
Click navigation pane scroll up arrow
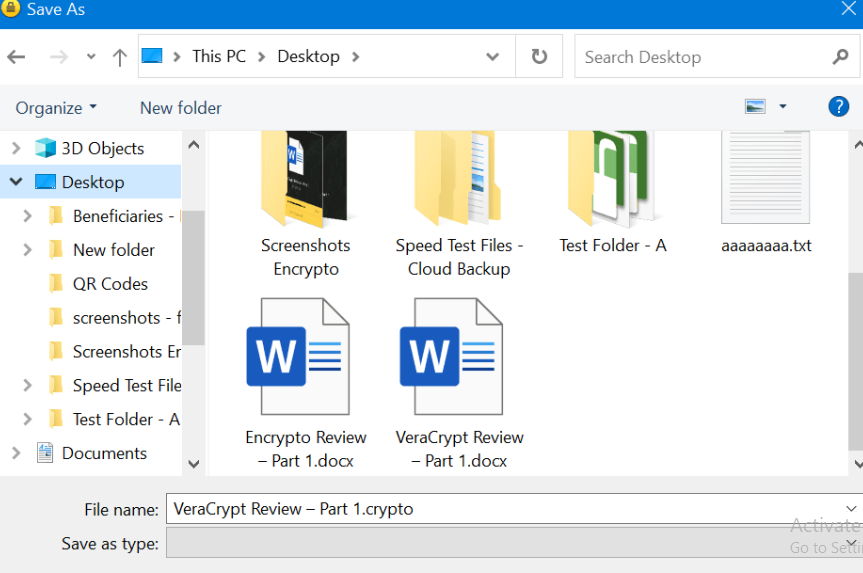[x=194, y=145]
